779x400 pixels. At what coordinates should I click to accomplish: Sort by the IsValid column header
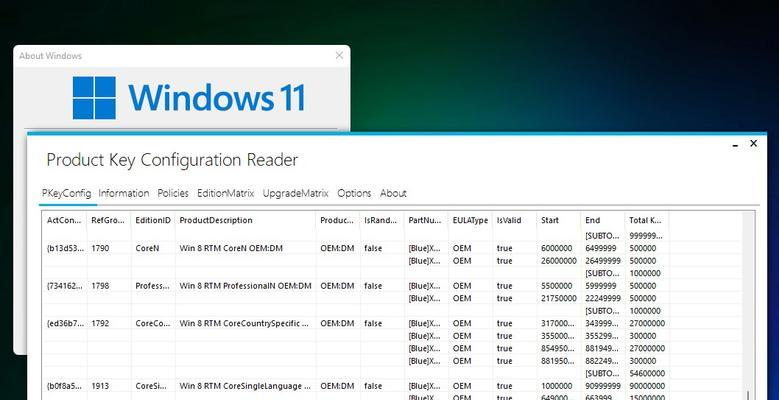point(515,220)
